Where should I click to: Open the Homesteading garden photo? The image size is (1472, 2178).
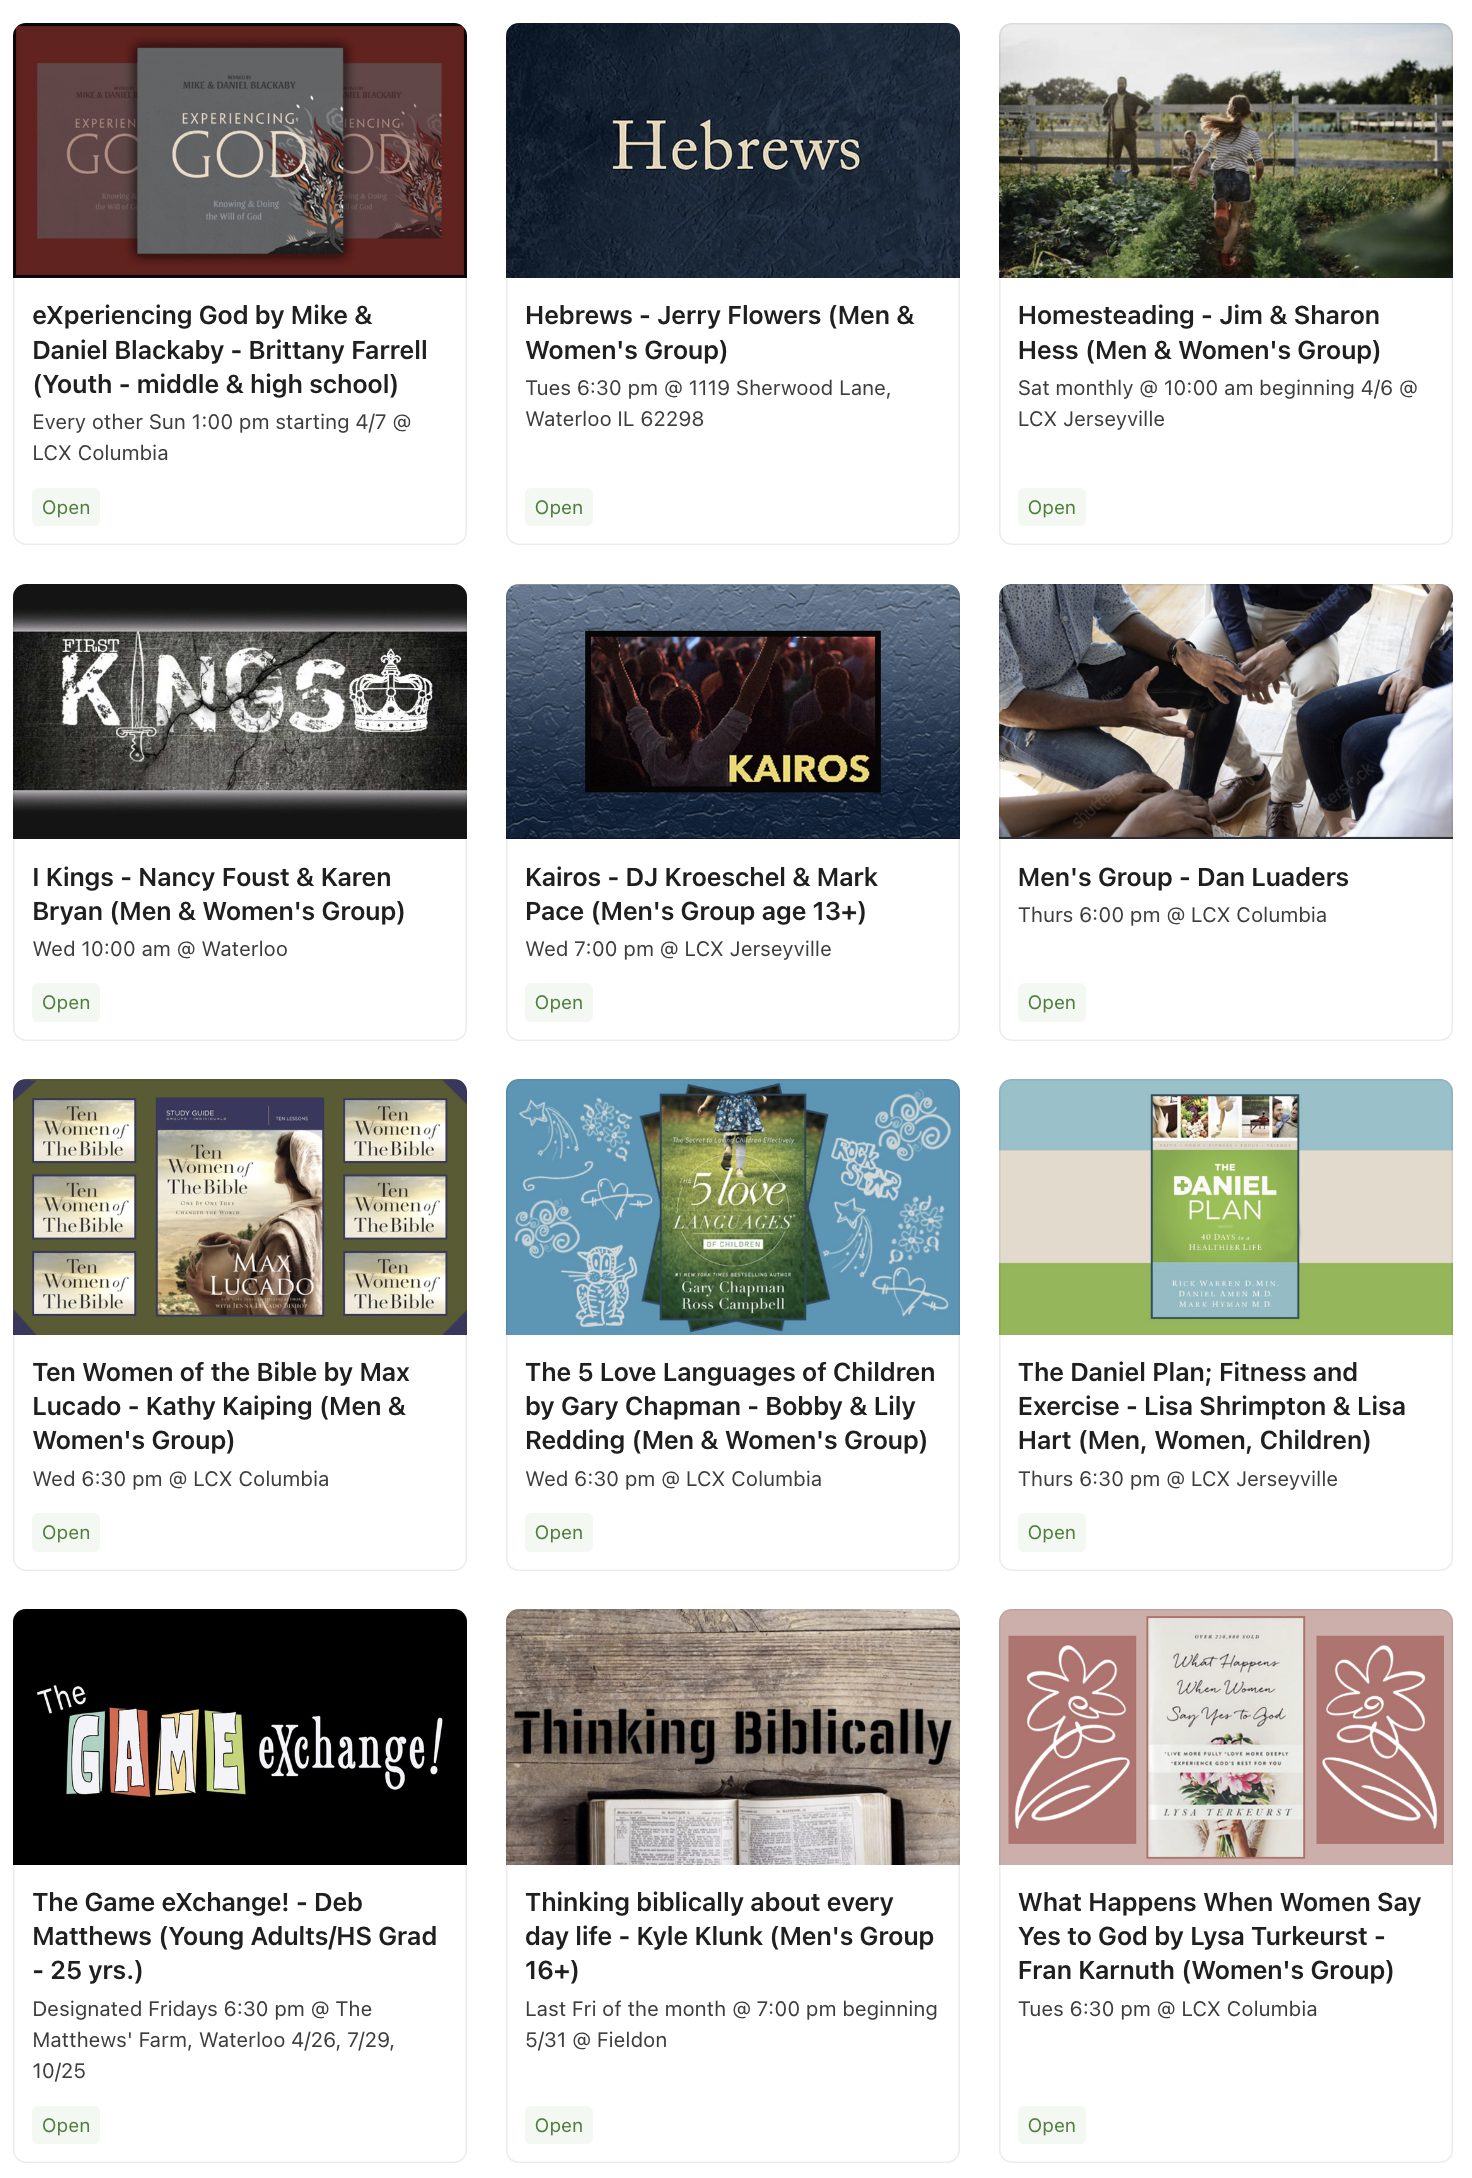pos(1226,151)
